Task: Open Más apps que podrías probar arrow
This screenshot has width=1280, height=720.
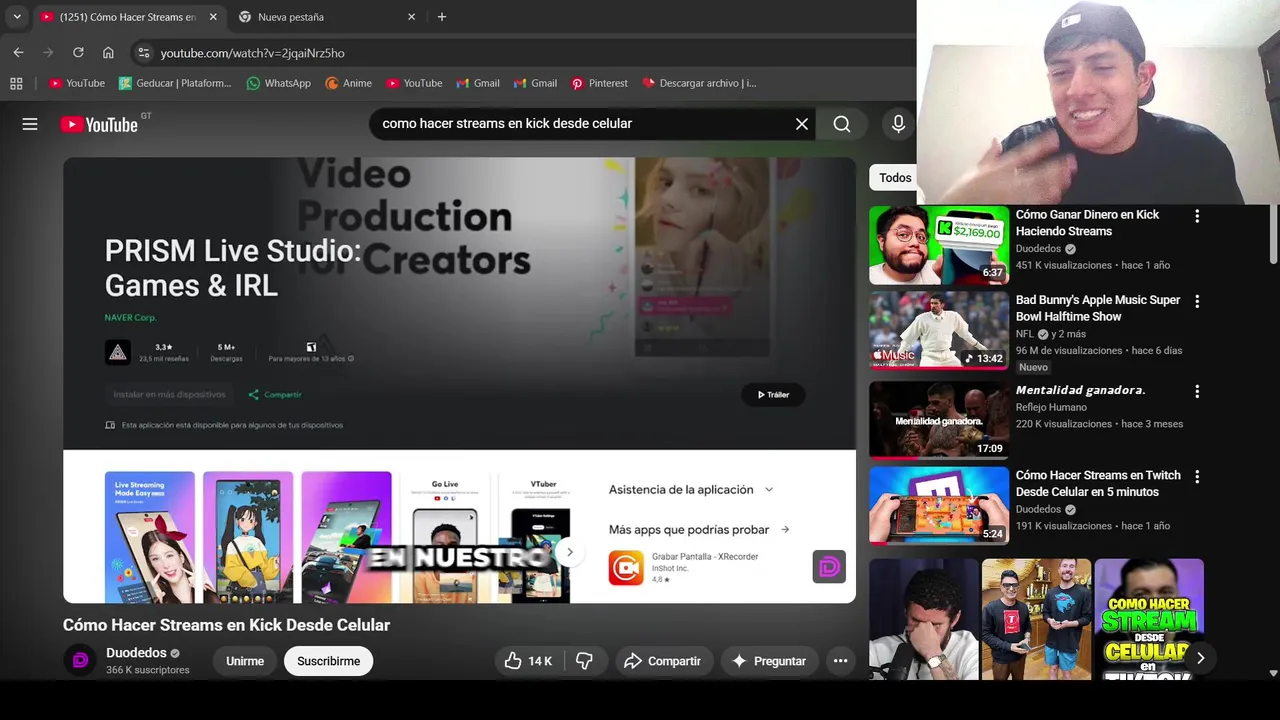Action: pyautogui.click(x=785, y=530)
